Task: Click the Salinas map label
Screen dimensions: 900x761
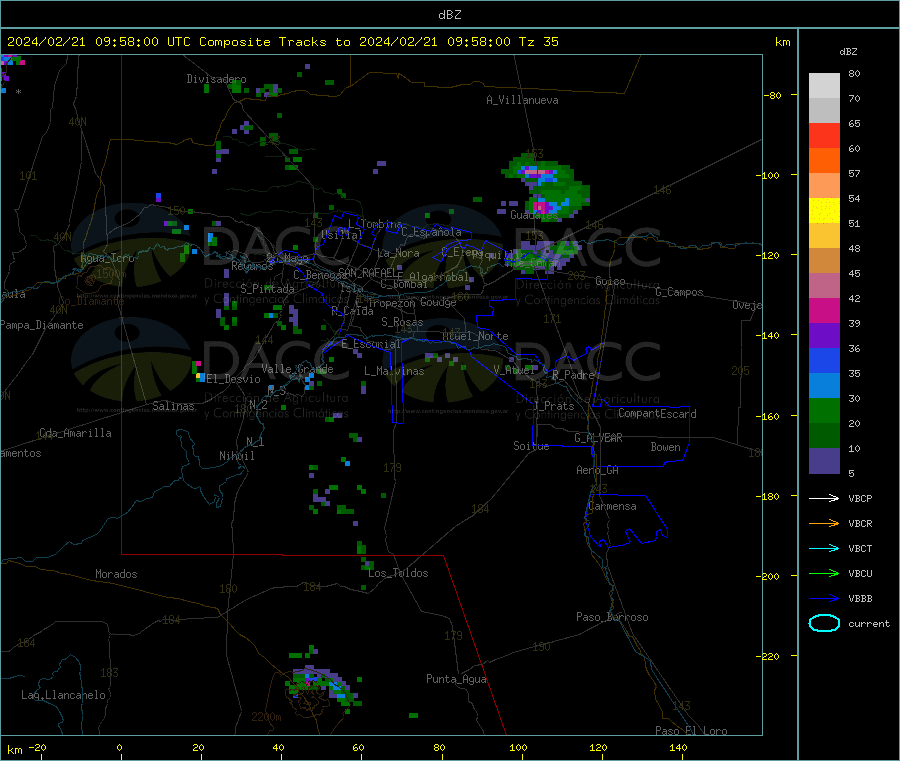Action: [x=173, y=406]
